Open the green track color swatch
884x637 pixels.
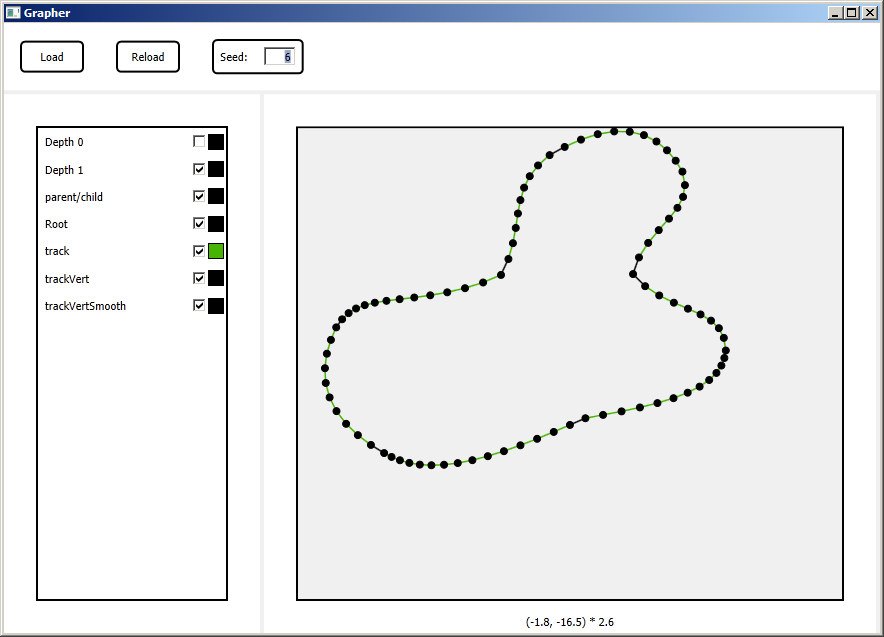click(216, 251)
